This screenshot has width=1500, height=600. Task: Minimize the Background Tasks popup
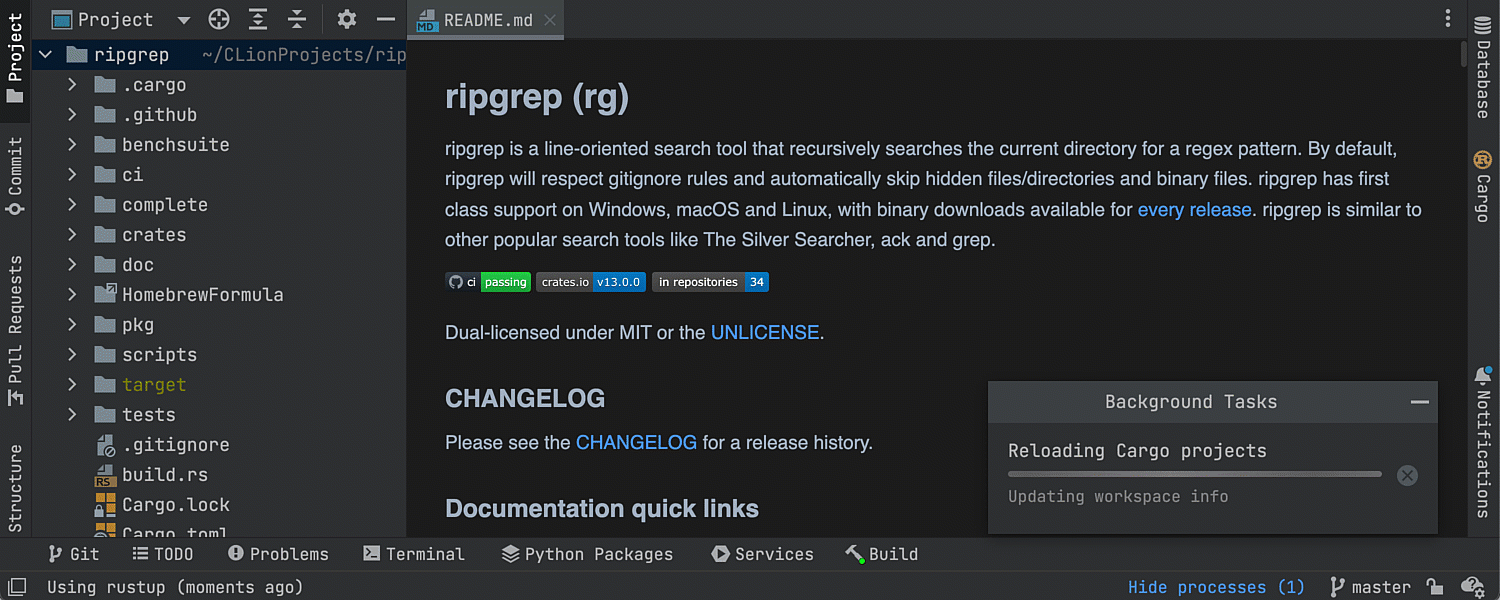click(1419, 402)
